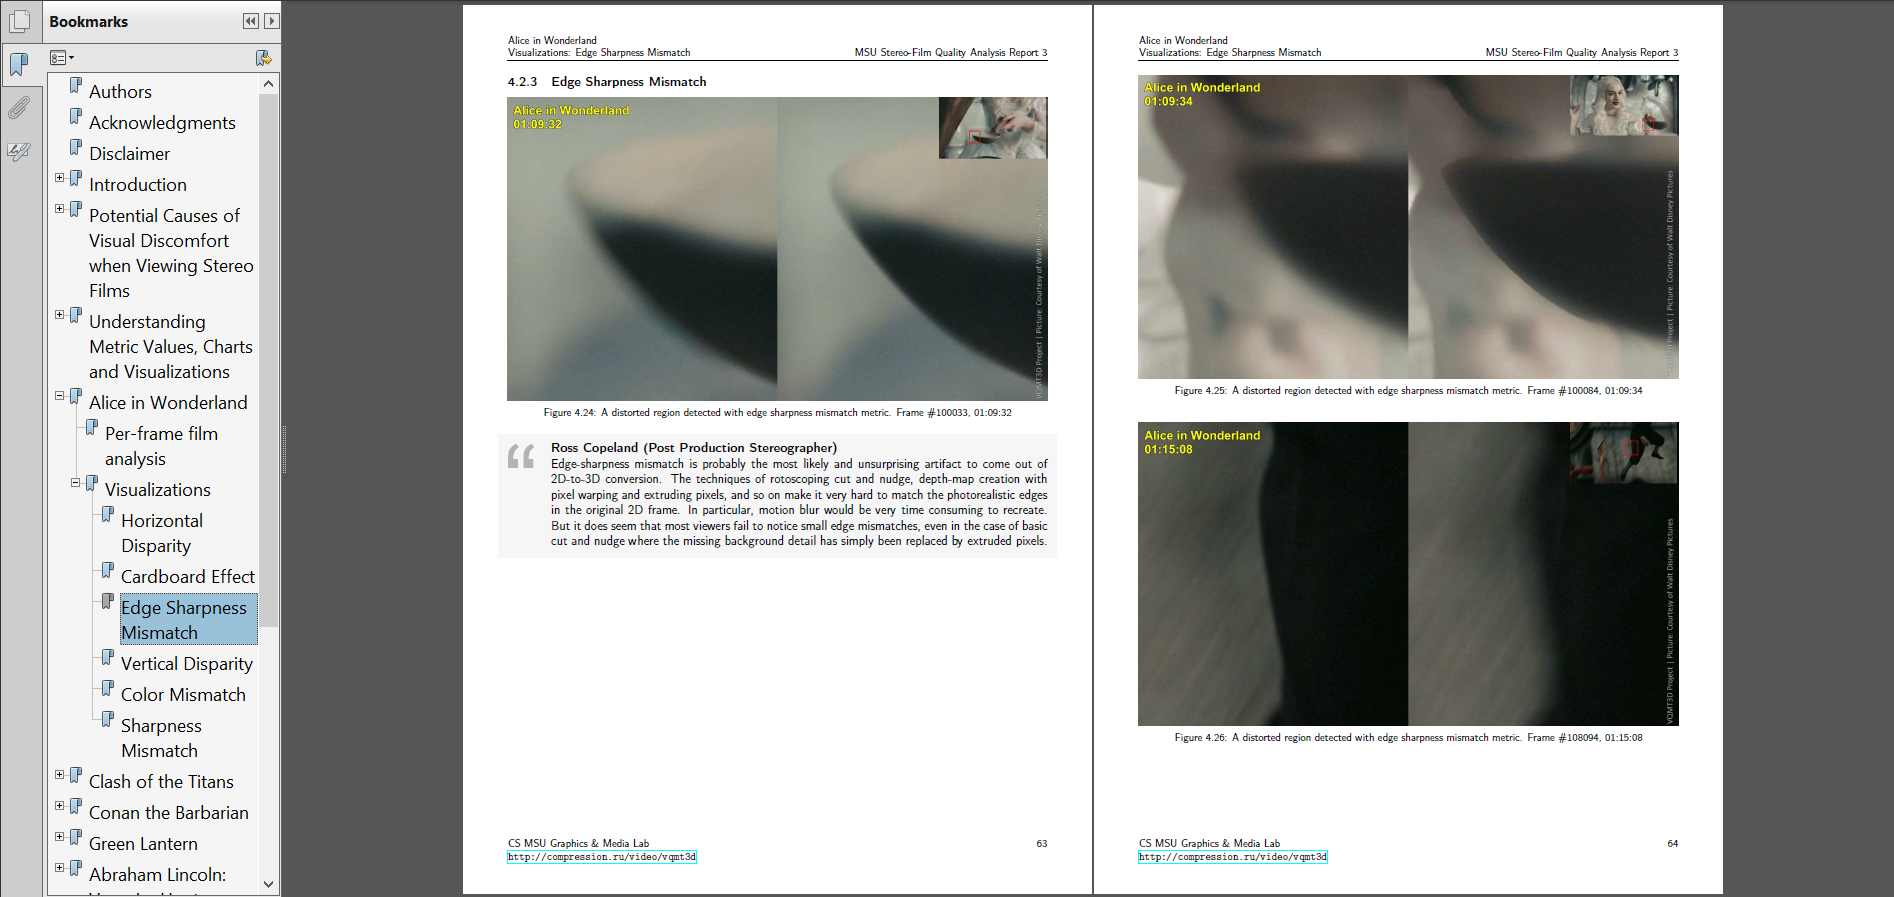Click the inset thumbnail in Figure 4.25
1894x897 pixels.
coord(1624,106)
